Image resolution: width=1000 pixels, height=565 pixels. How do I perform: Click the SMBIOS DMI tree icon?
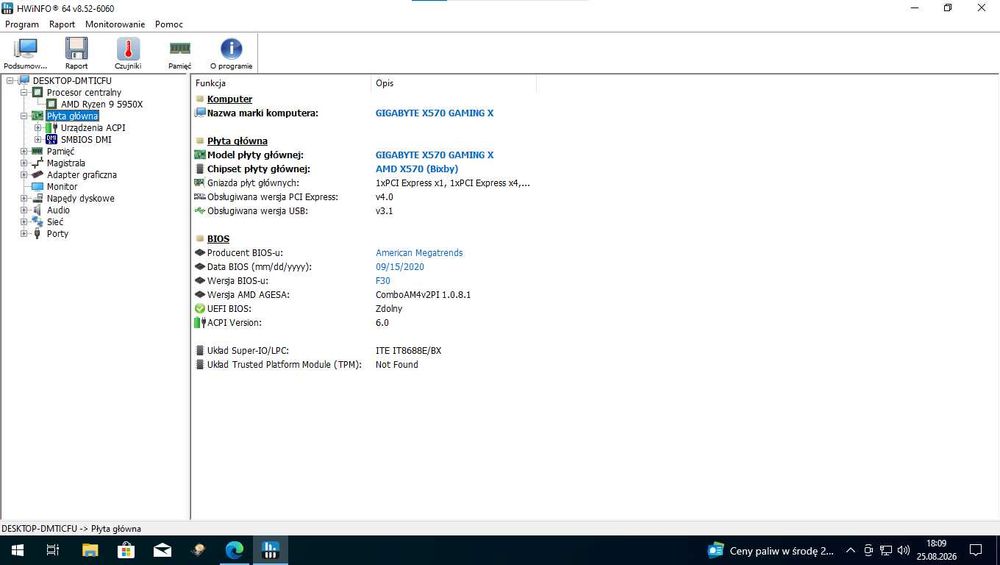52,140
